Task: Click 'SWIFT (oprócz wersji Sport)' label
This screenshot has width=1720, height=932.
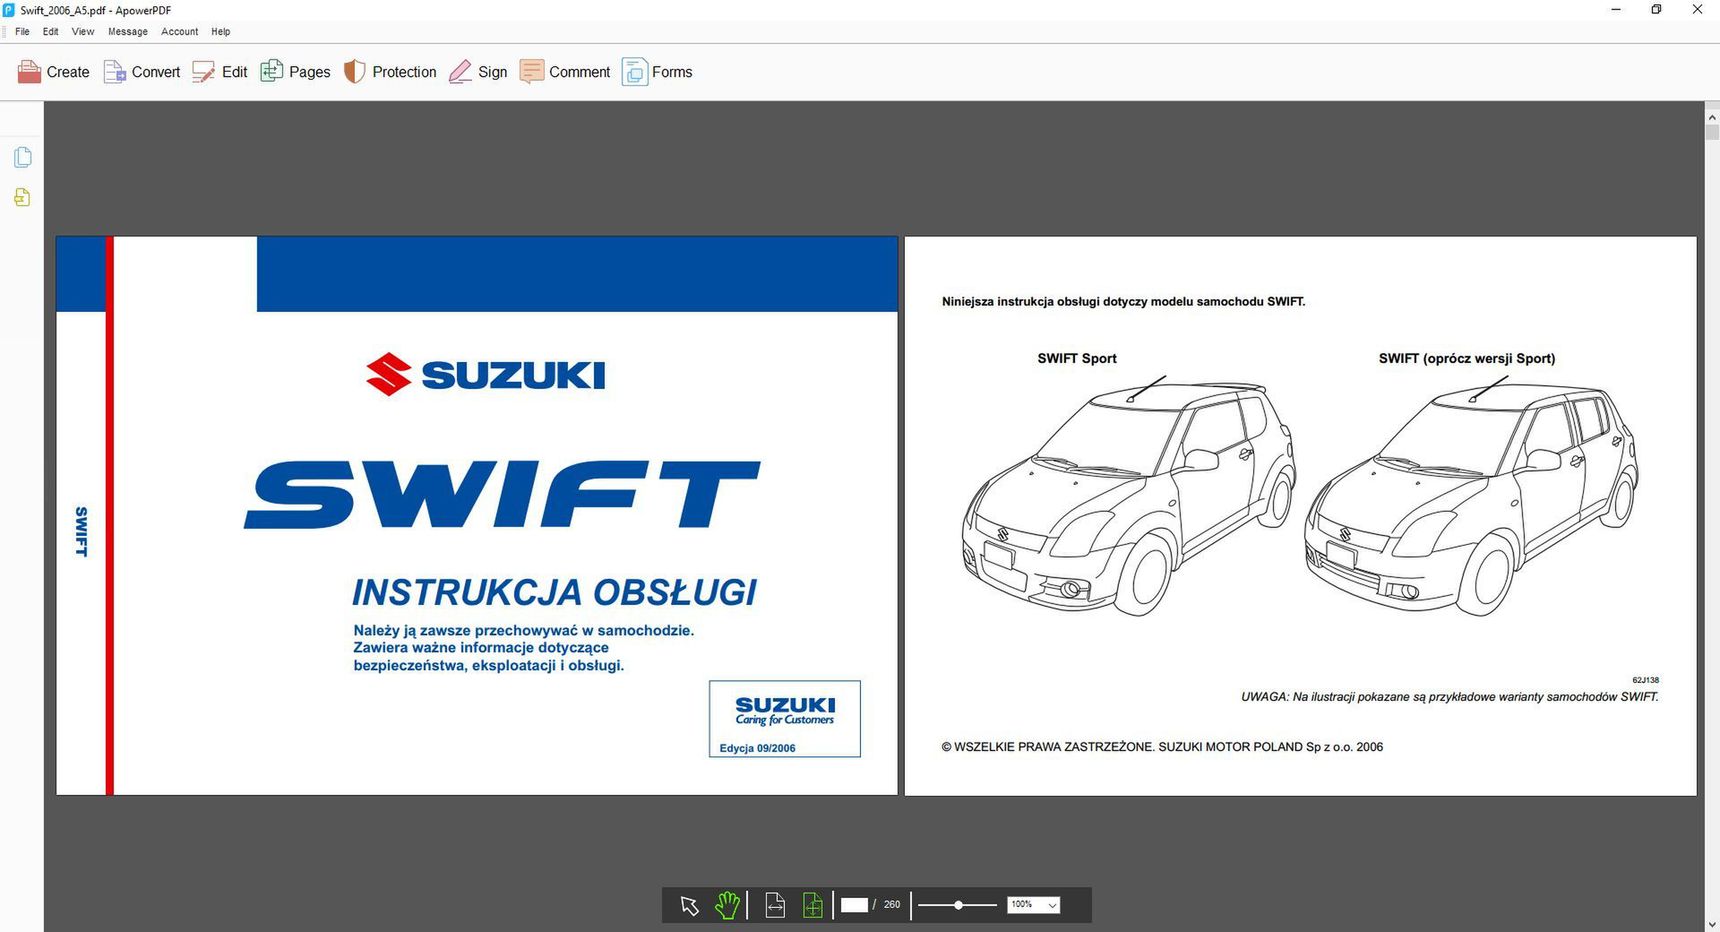Action: (1467, 358)
